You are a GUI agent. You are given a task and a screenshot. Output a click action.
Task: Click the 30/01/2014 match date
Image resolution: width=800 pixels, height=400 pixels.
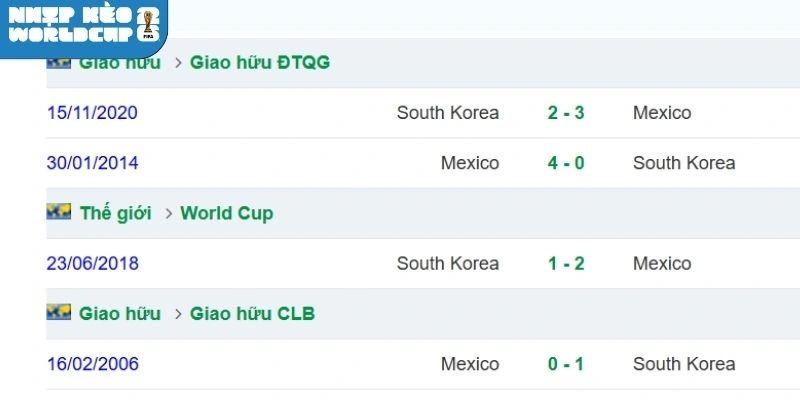92,163
